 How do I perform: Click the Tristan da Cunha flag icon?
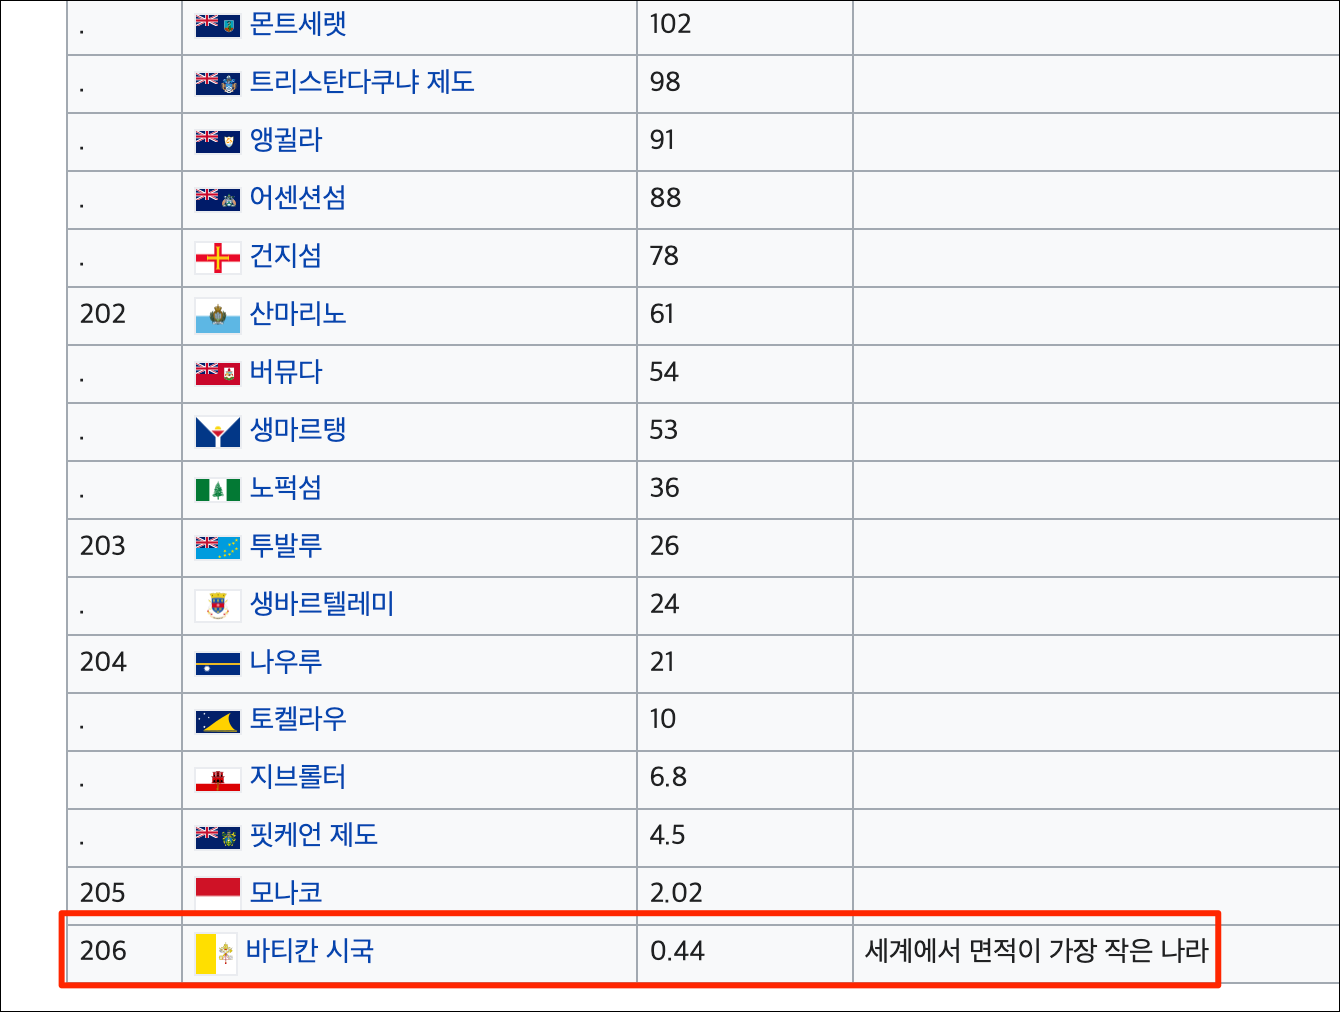218,83
